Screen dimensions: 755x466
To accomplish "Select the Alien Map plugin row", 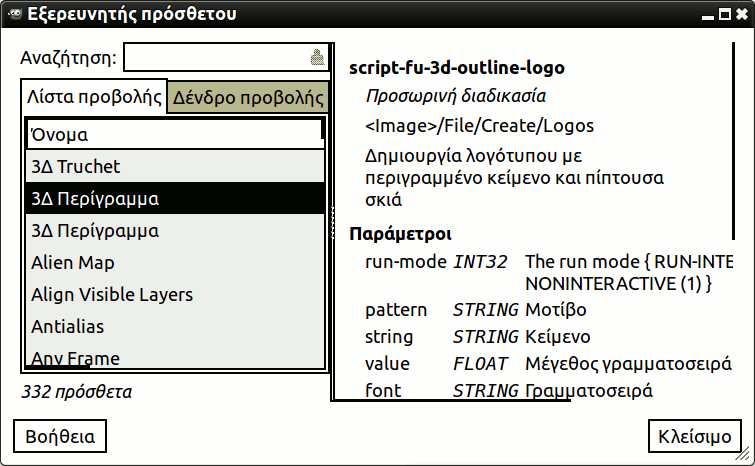I will point(175,262).
